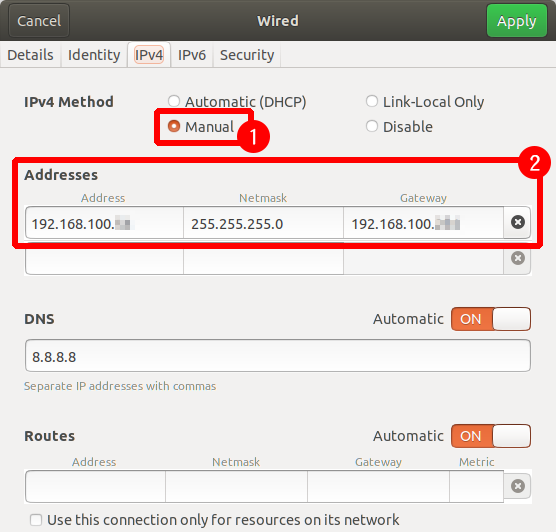
Task: Click the Routes Gateway field
Action: [x=378, y=486]
